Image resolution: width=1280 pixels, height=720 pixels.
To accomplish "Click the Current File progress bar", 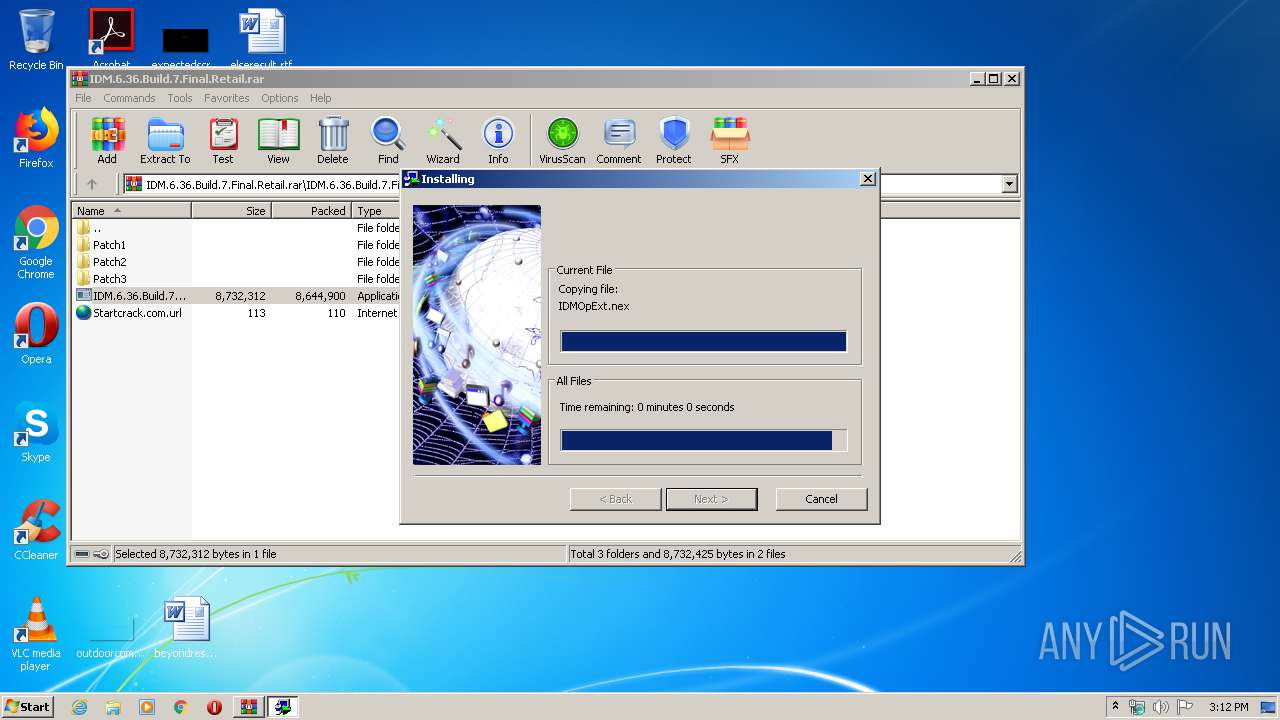I will (703, 342).
